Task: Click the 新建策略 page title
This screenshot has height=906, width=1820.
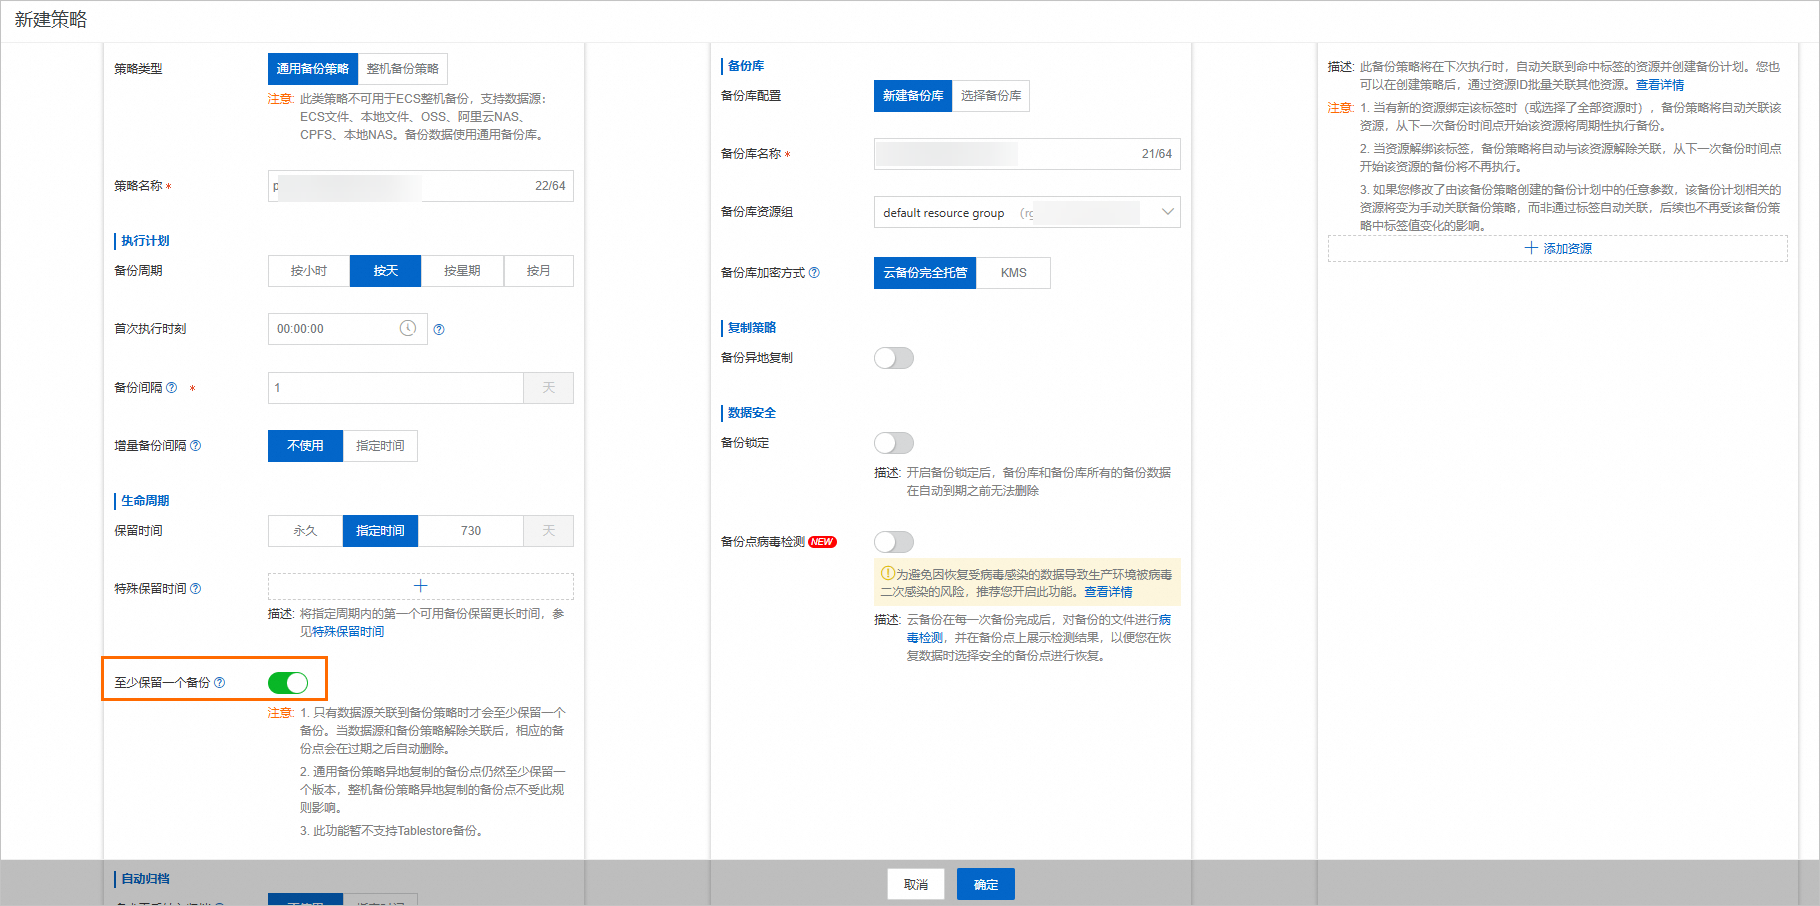Action: [51, 20]
